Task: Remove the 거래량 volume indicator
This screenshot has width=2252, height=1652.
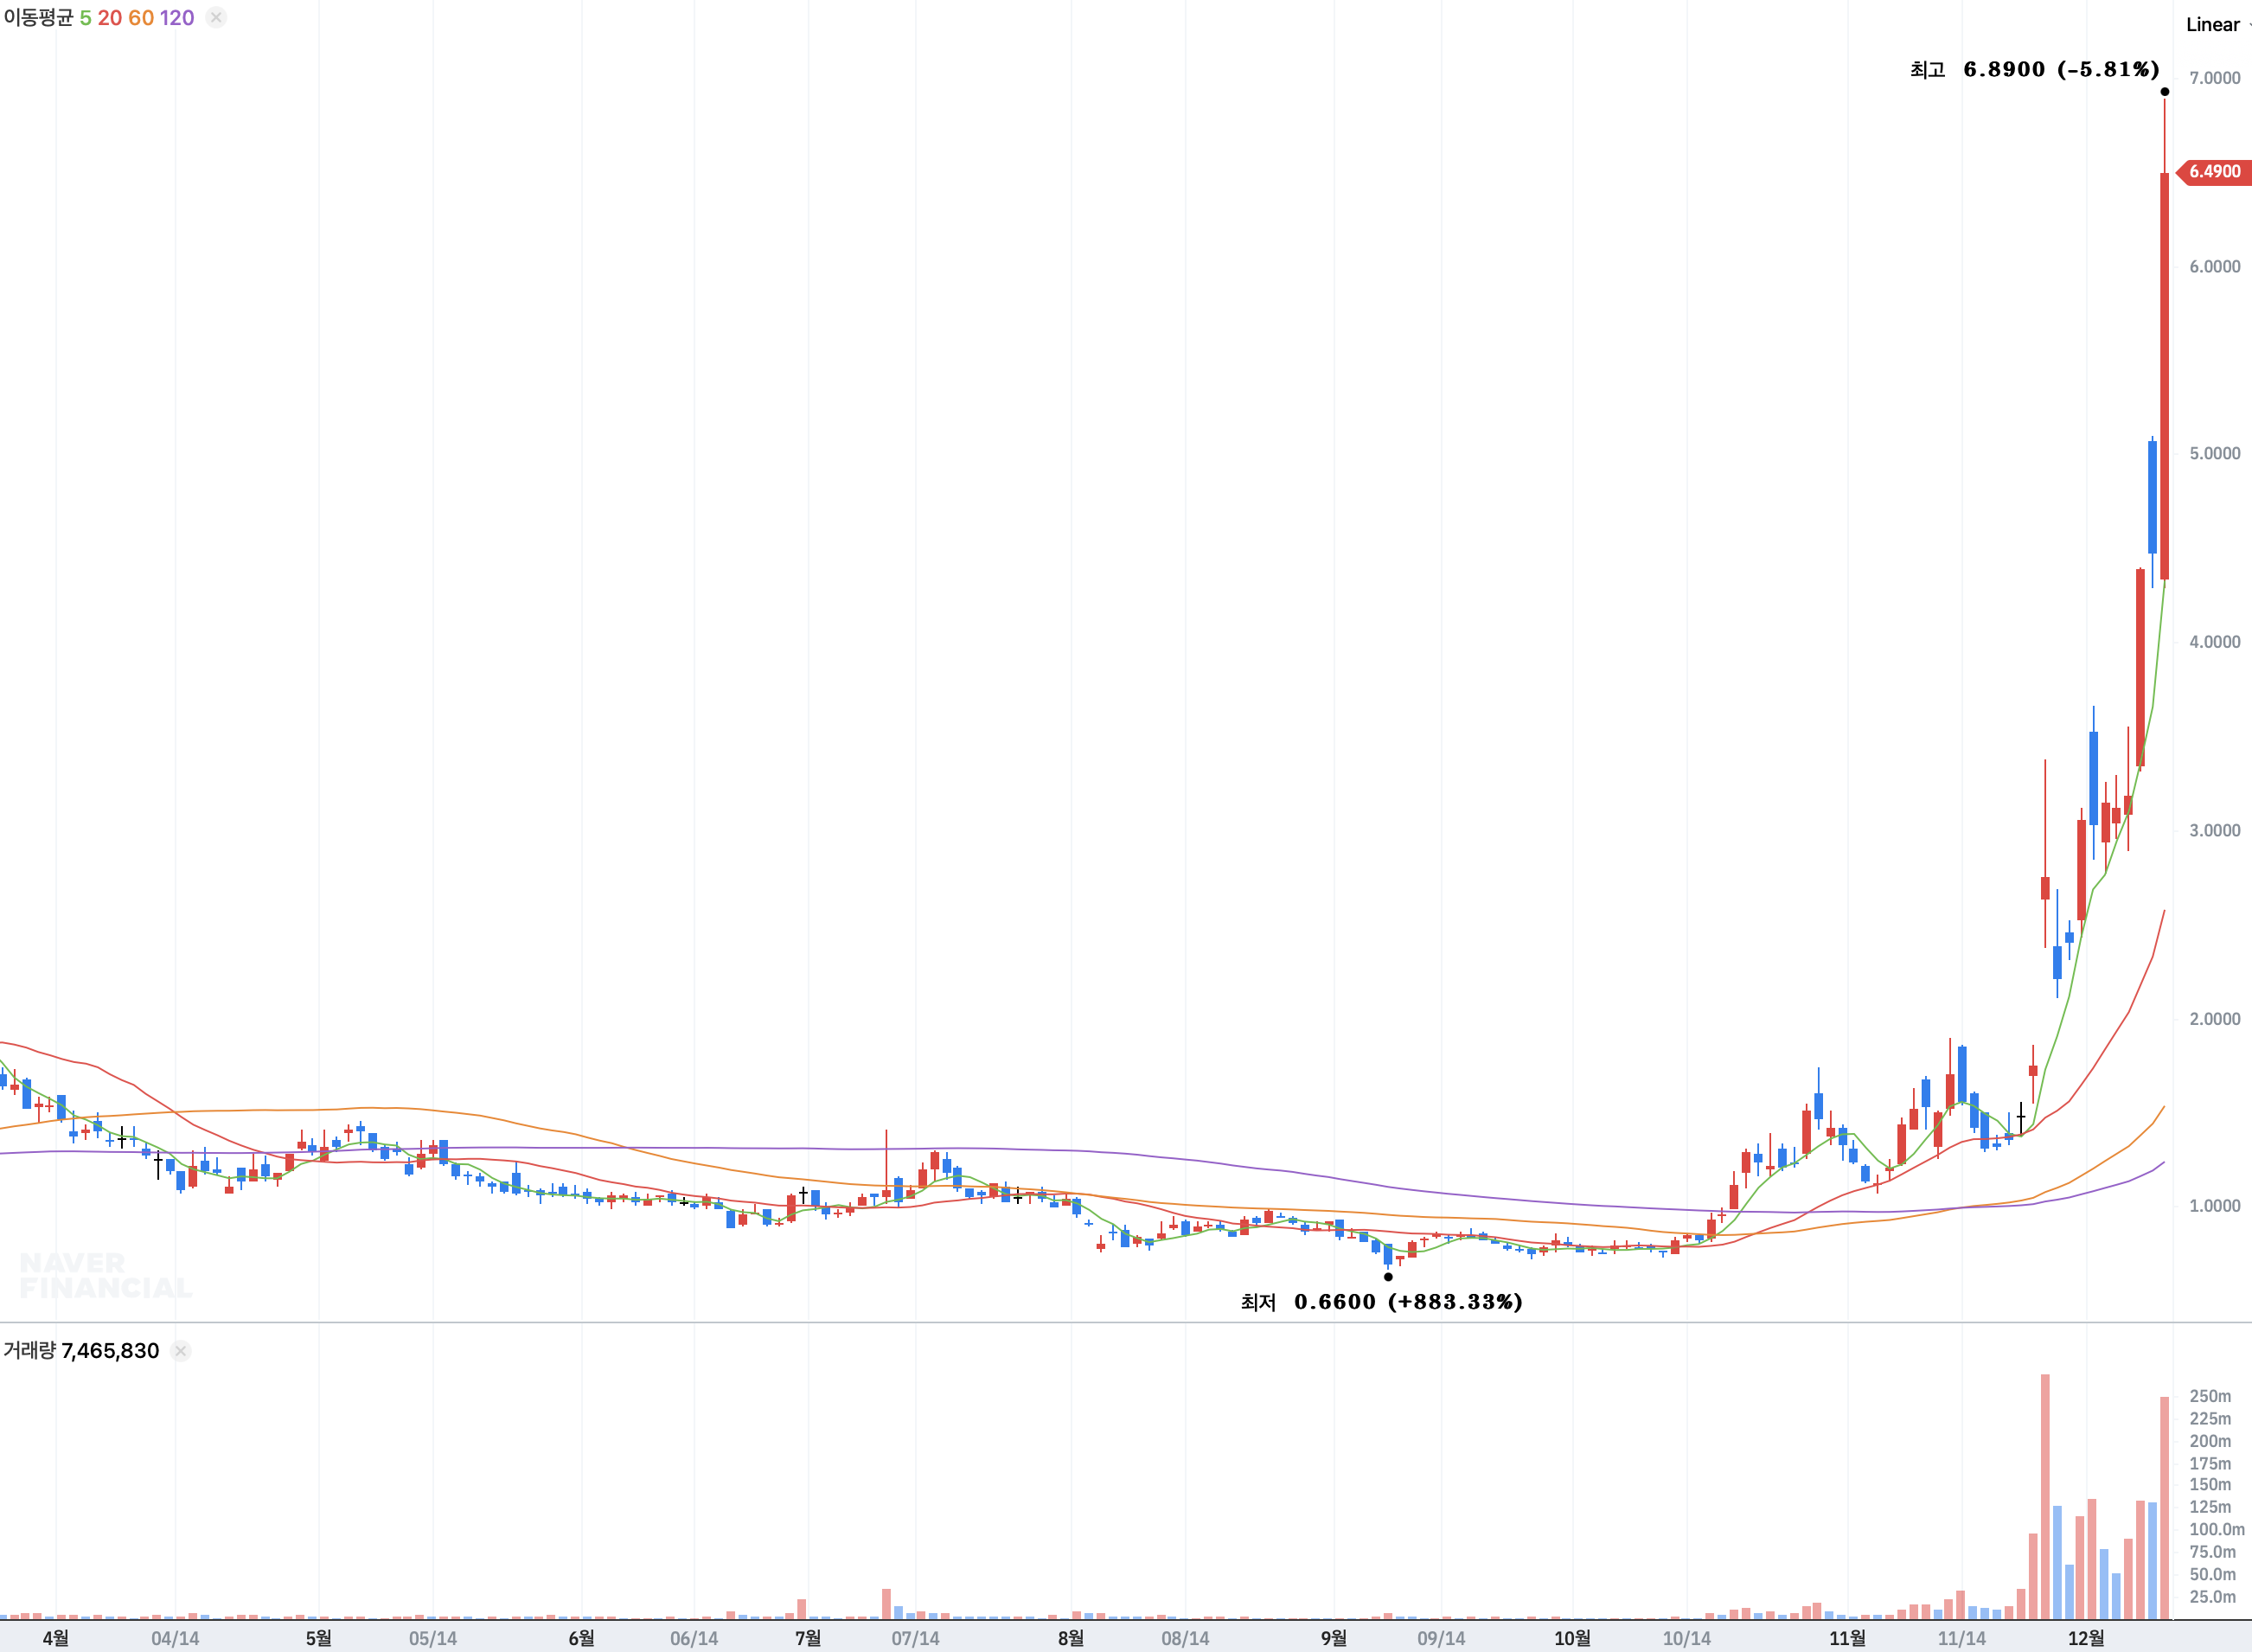Action: pyautogui.click(x=180, y=1351)
